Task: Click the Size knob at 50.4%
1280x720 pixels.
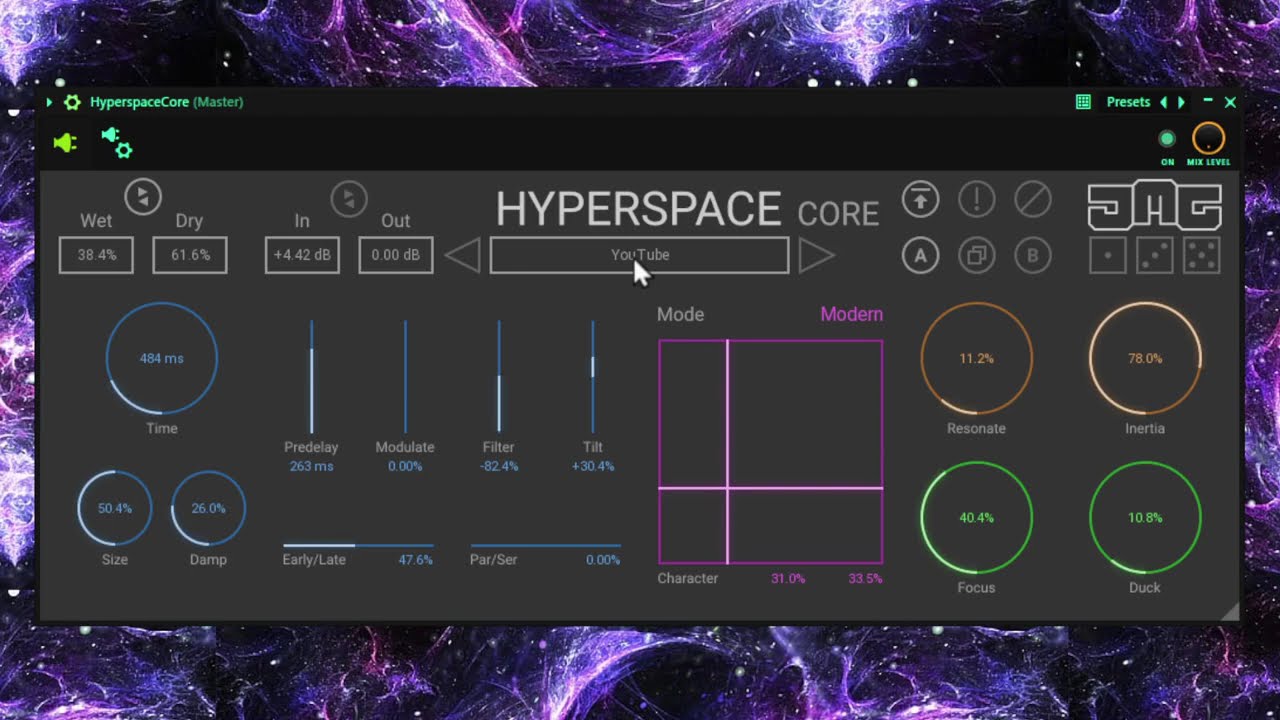Action: click(x=114, y=508)
